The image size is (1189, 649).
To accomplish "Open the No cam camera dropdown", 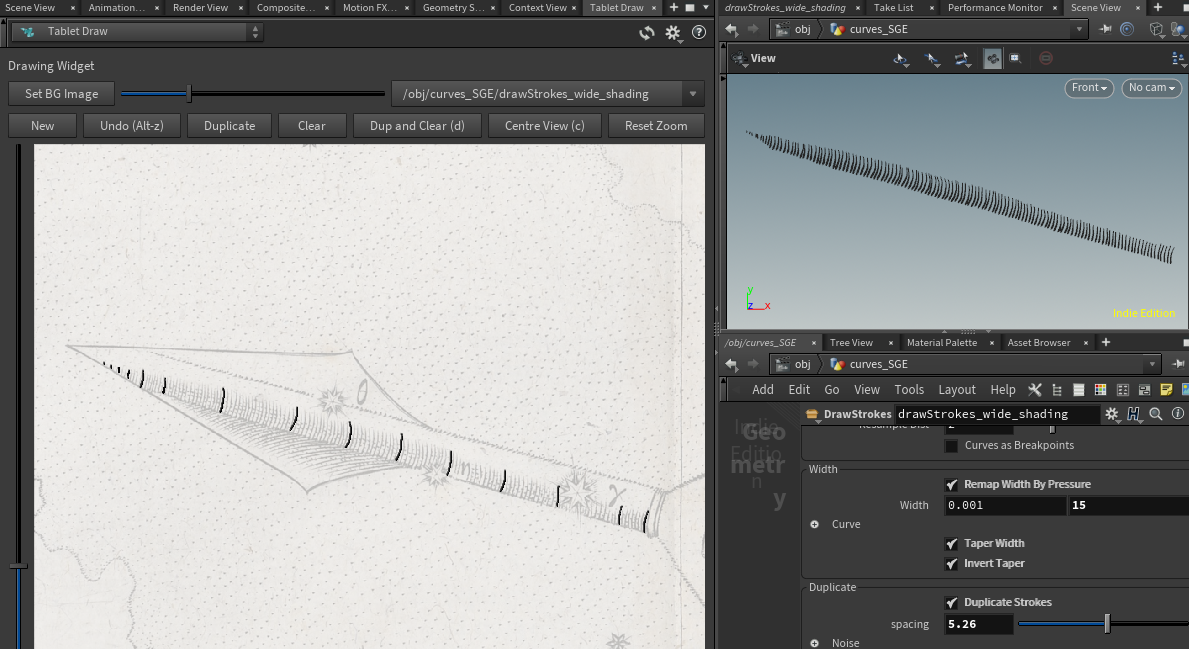I will (x=1150, y=88).
